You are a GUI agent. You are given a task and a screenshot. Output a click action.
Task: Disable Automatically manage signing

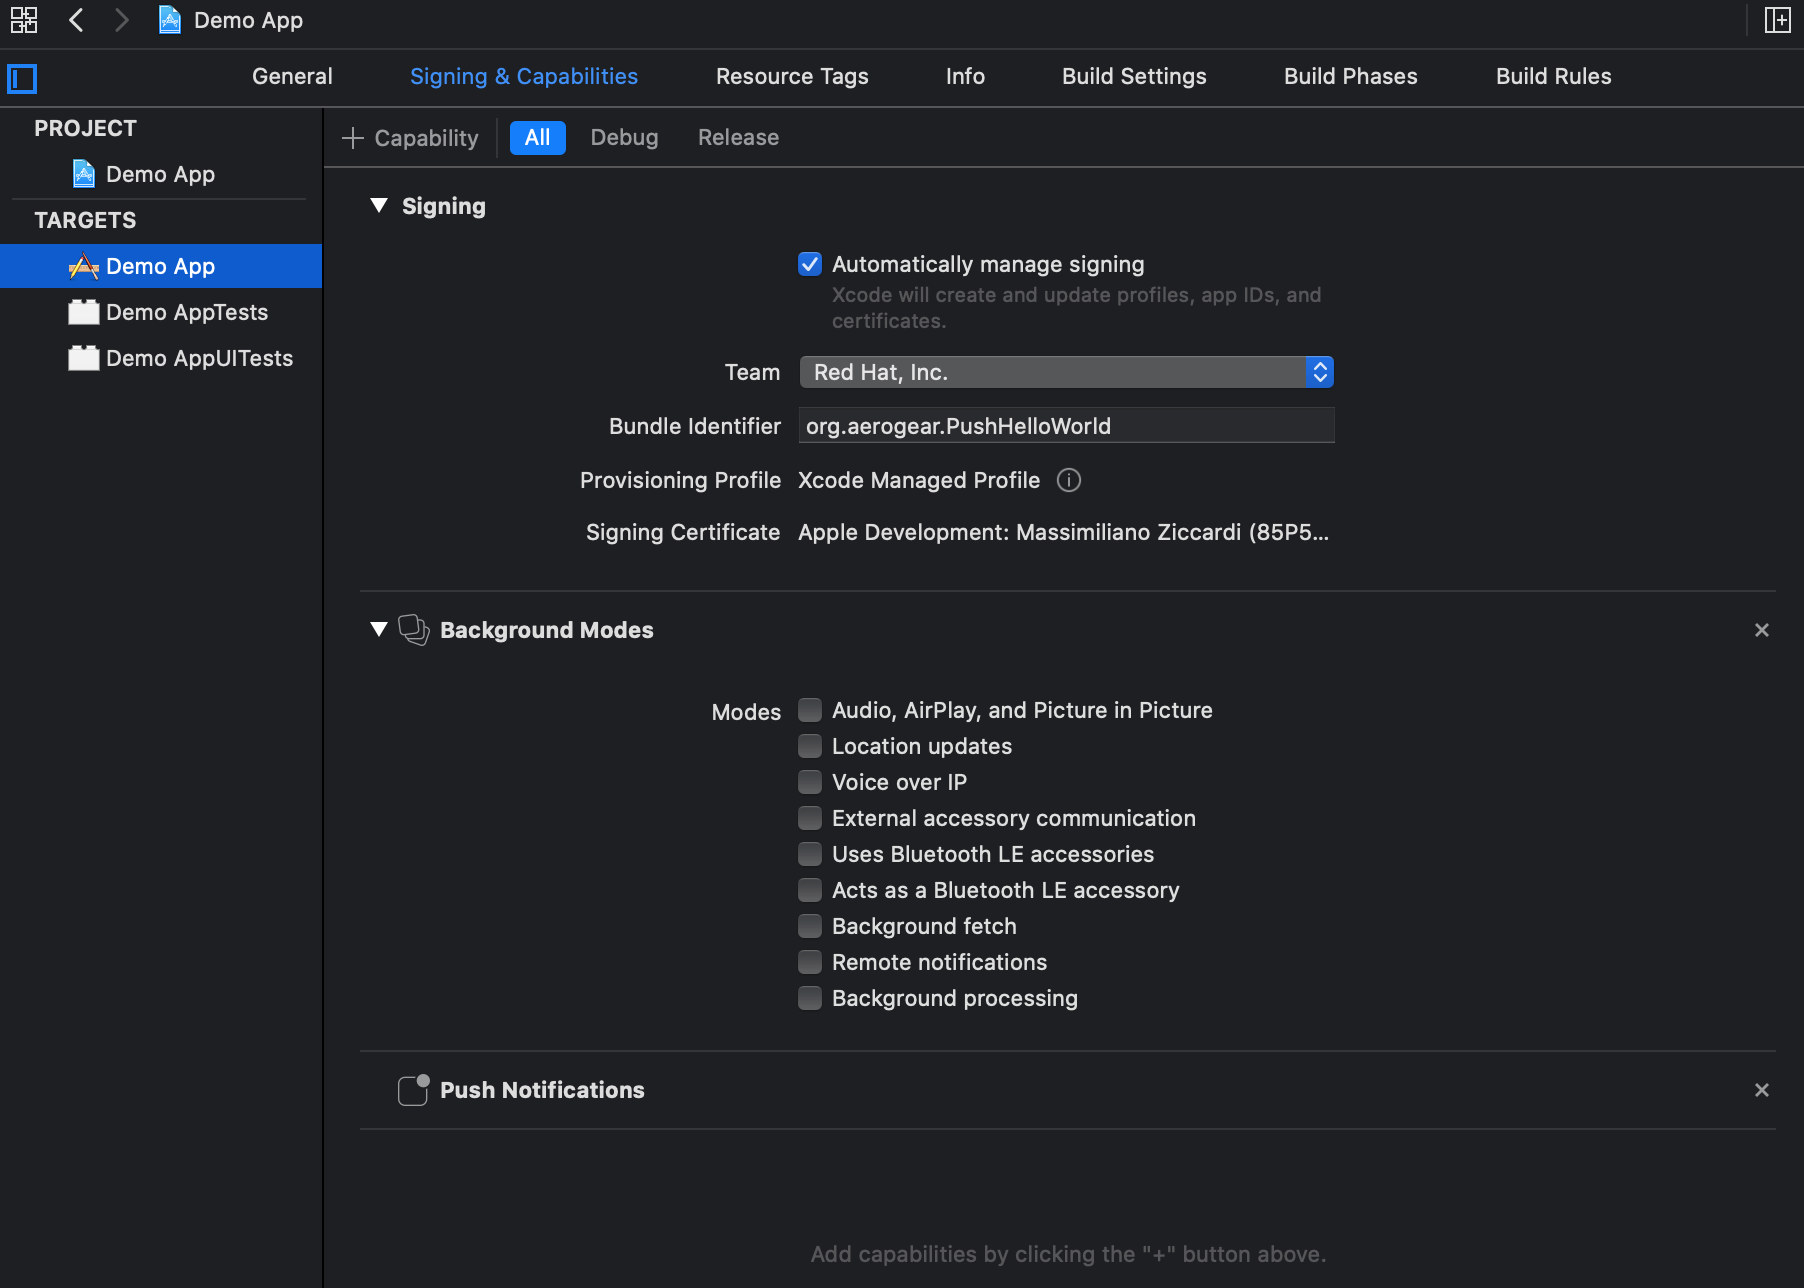810,264
